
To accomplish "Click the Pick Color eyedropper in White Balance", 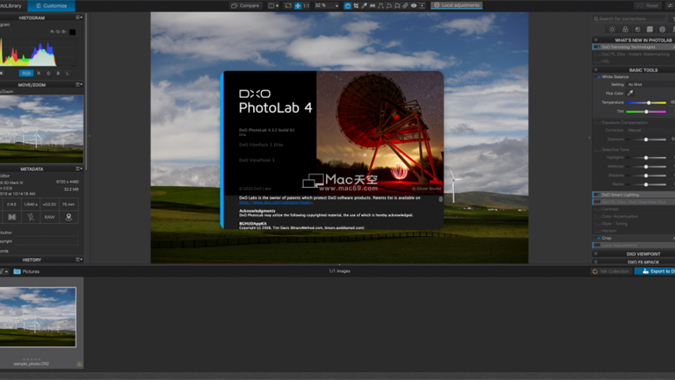I will click(x=630, y=93).
